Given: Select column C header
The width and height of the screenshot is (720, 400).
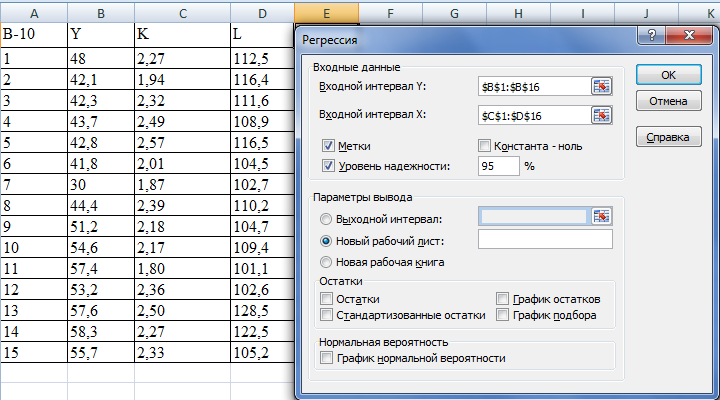Looking at the screenshot, I should pyautogui.click(x=183, y=14).
